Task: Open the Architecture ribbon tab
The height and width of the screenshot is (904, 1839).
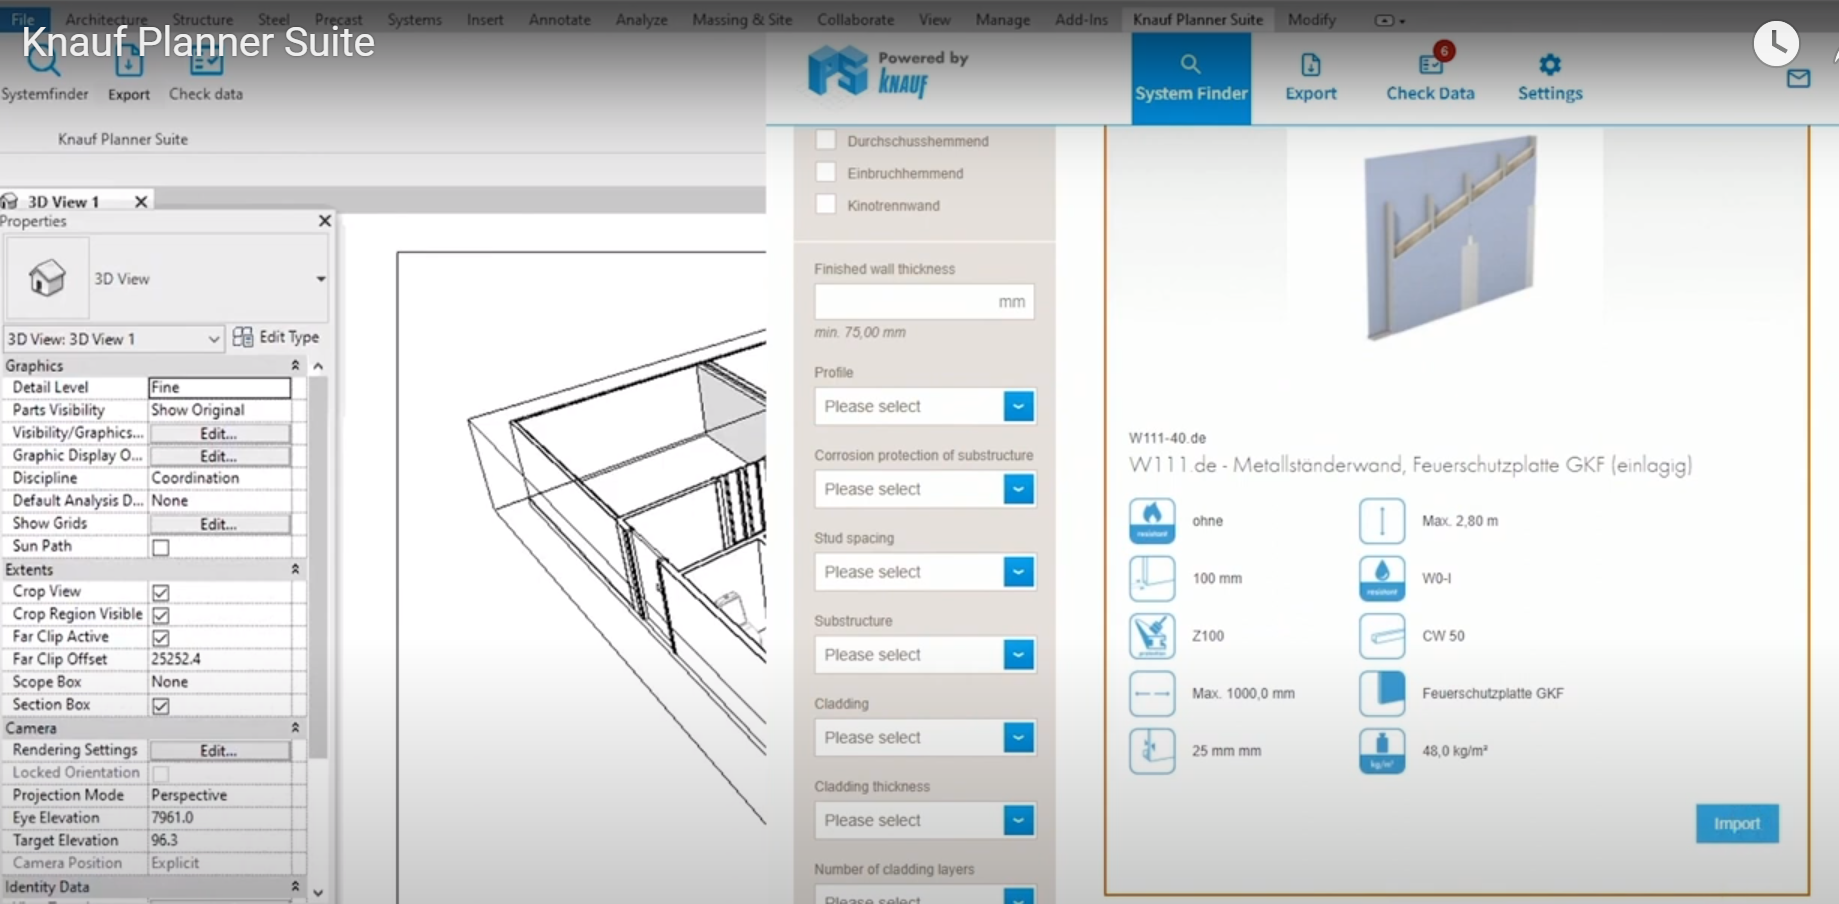Action: pyautogui.click(x=106, y=20)
